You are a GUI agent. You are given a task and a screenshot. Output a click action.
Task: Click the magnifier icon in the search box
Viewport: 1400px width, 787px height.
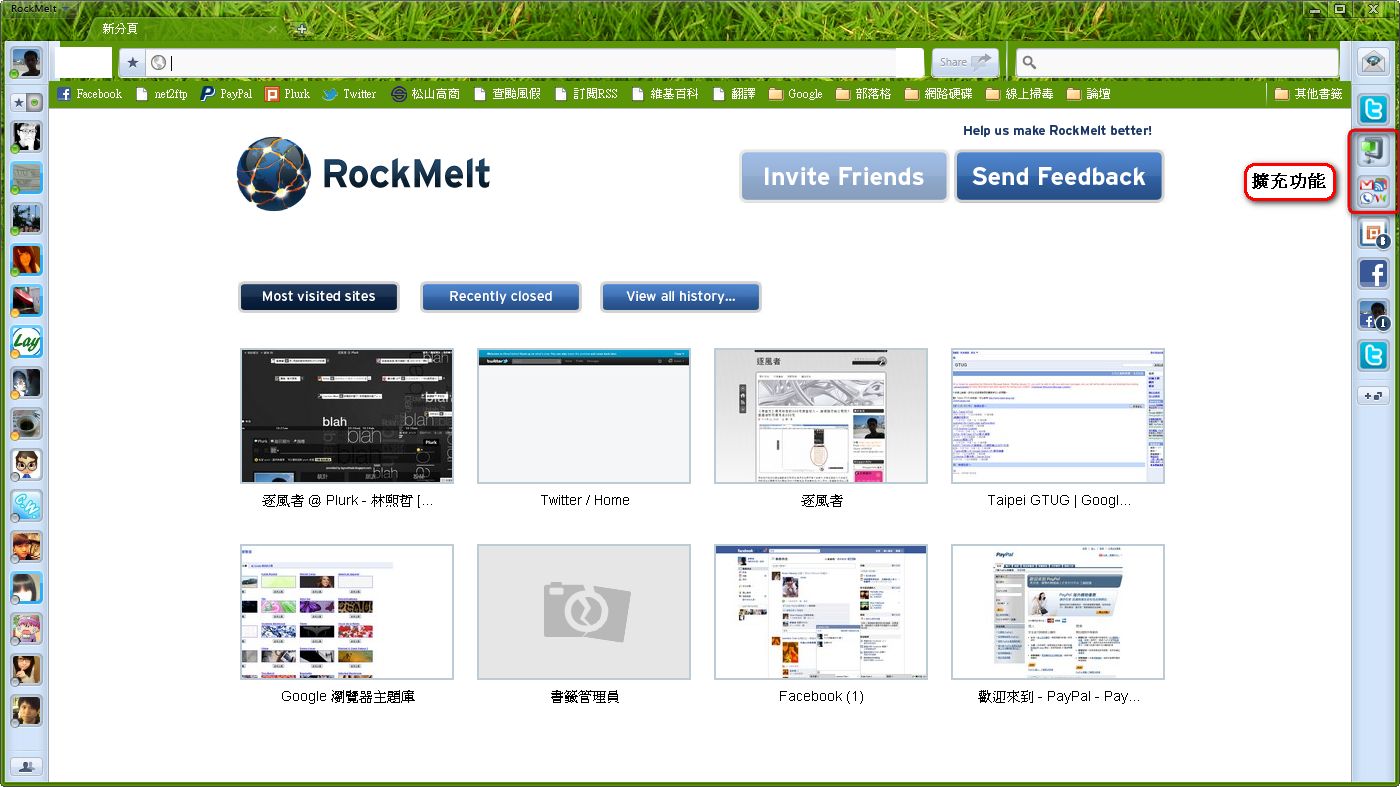click(1029, 62)
